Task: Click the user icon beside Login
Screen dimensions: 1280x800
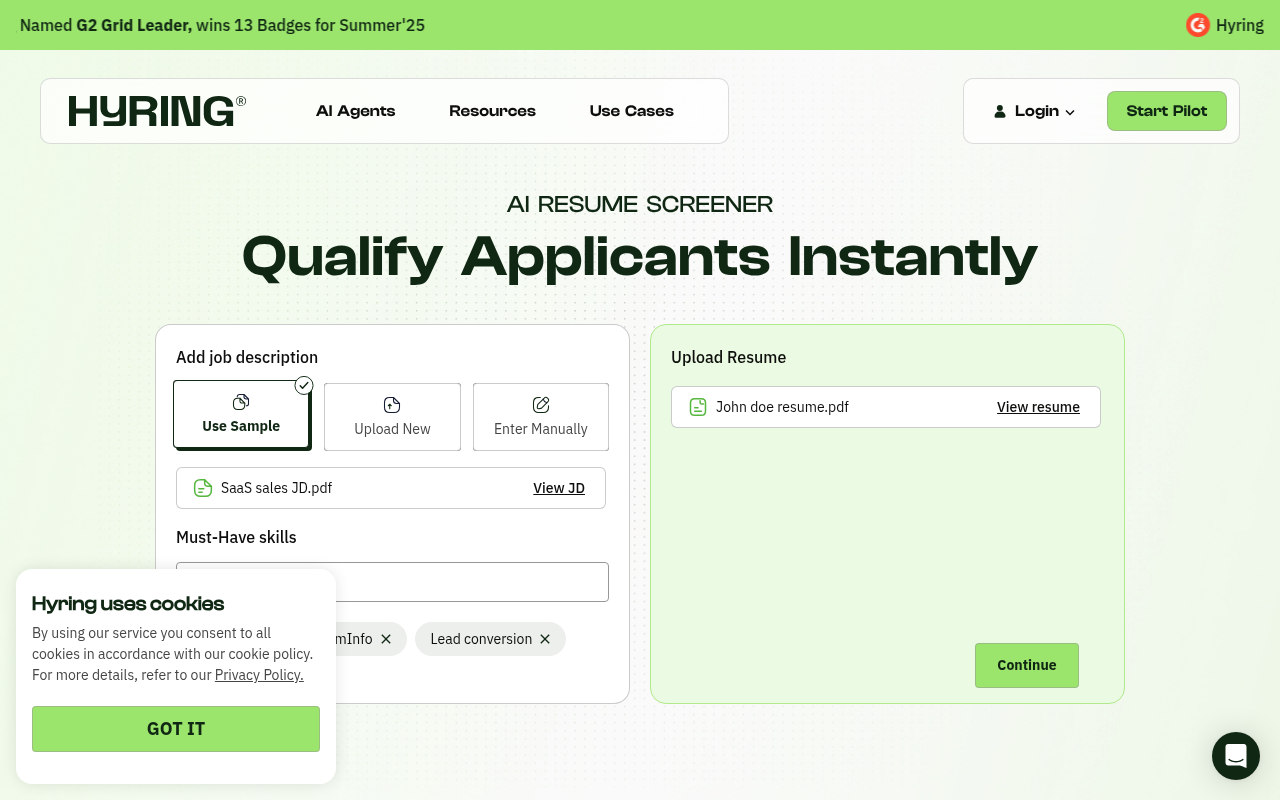Action: [x=999, y=111]
